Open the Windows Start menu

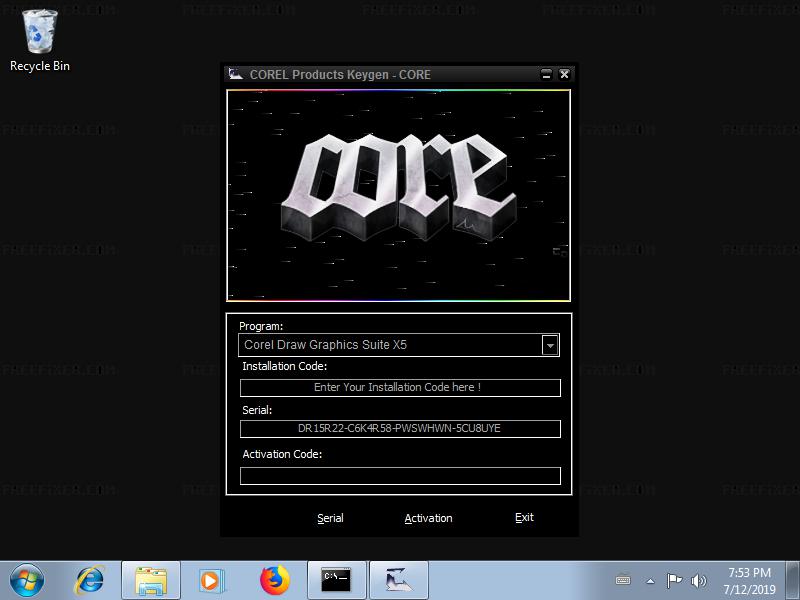[x=27, y=580]
